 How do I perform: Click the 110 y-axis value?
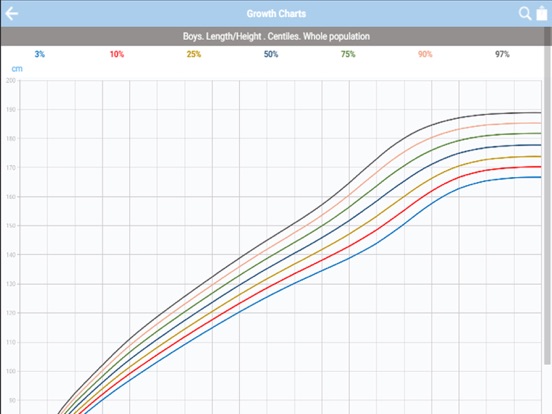click(11, 342)
